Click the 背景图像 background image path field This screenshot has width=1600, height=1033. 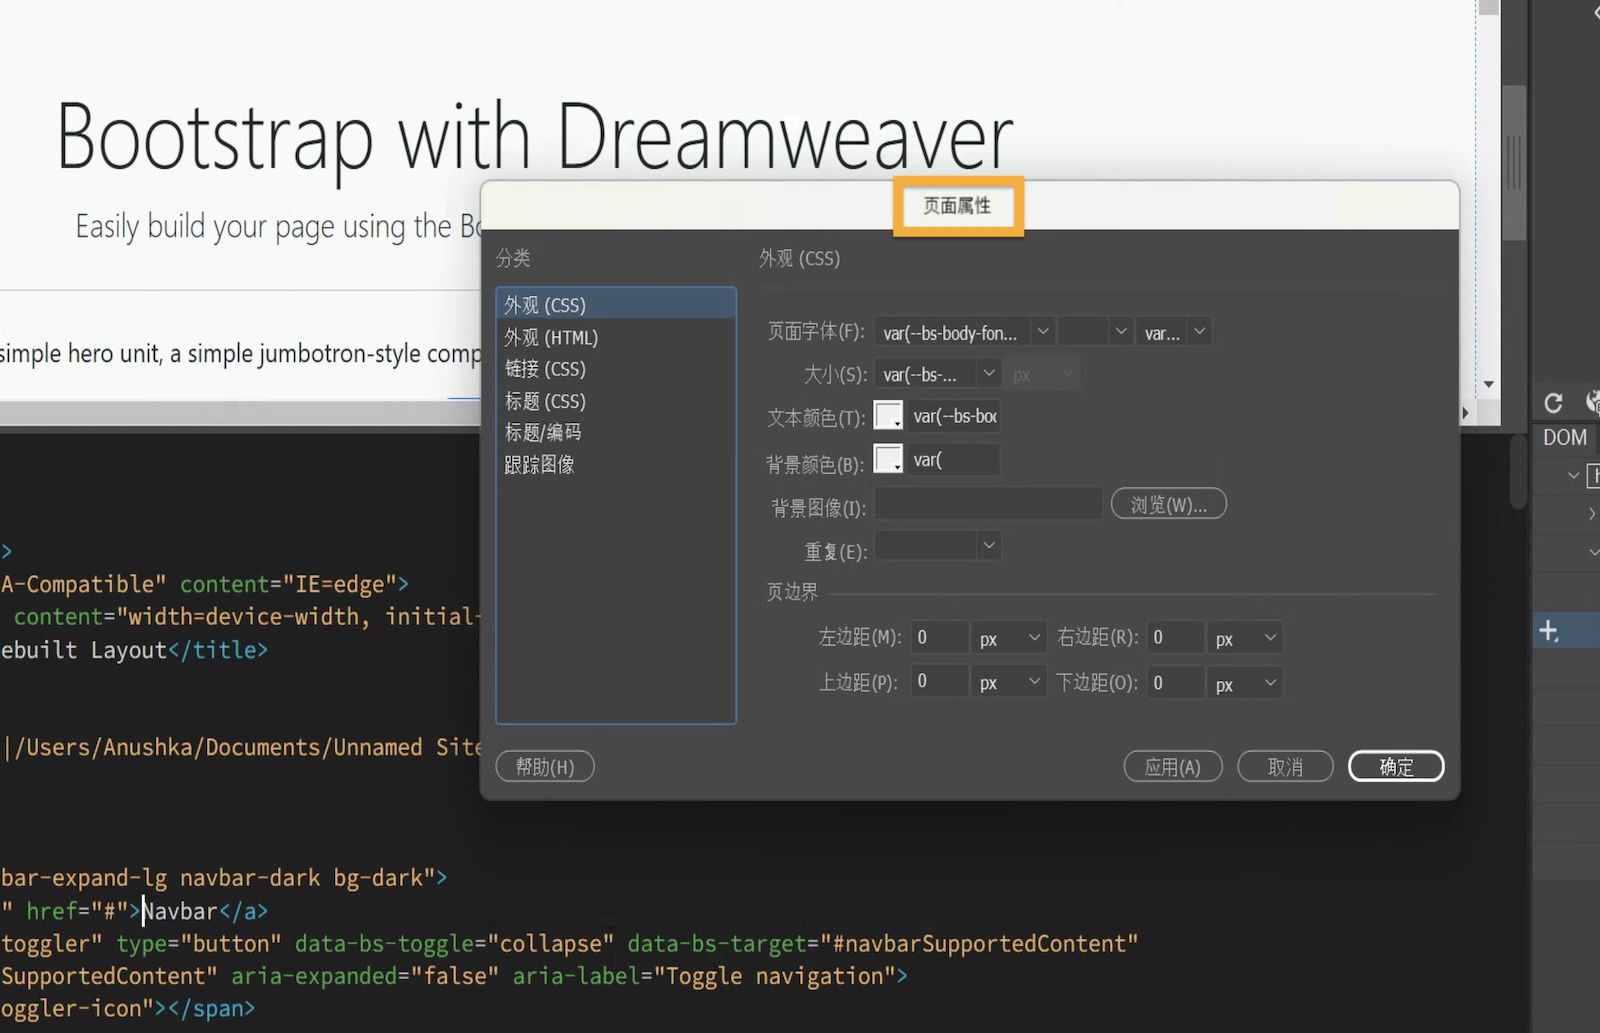[x=988, y=504]
